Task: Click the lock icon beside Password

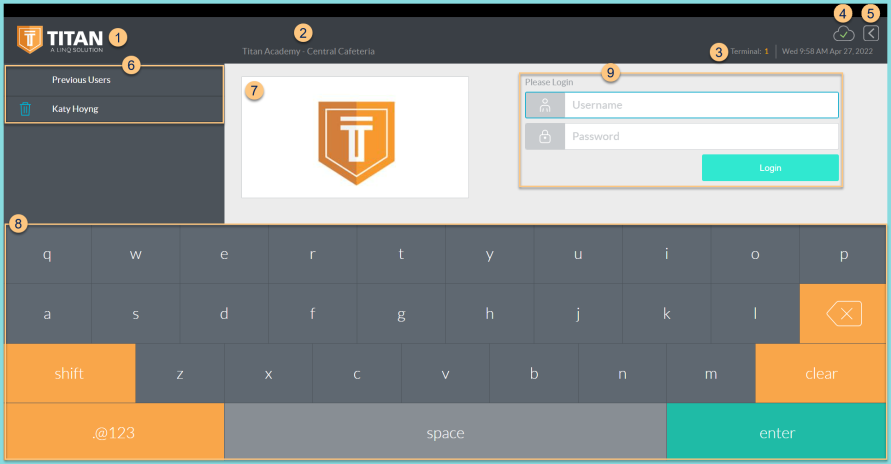Action: [545, 136]
